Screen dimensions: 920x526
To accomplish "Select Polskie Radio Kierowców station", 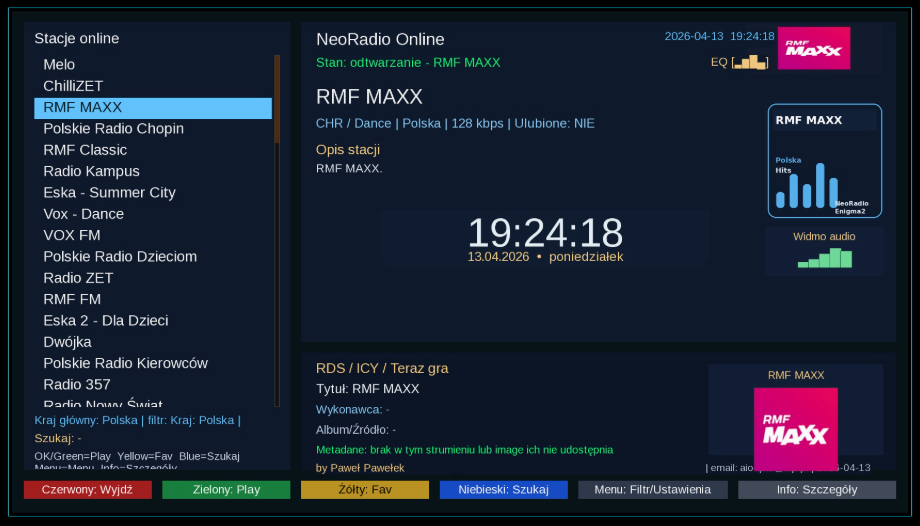I will (153, 363).
